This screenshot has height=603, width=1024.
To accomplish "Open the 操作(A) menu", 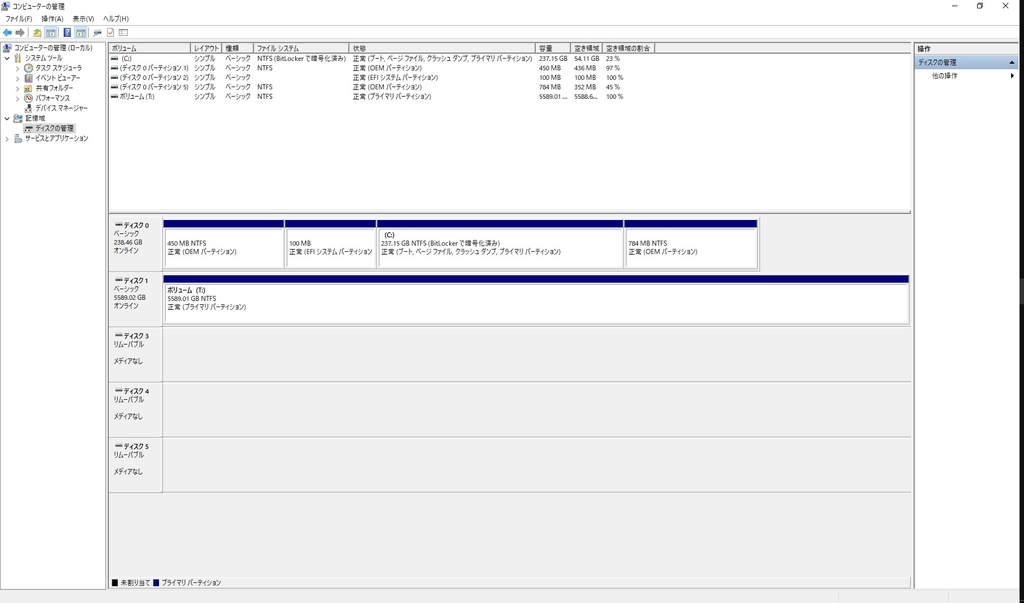I will [x=52, y=19].
